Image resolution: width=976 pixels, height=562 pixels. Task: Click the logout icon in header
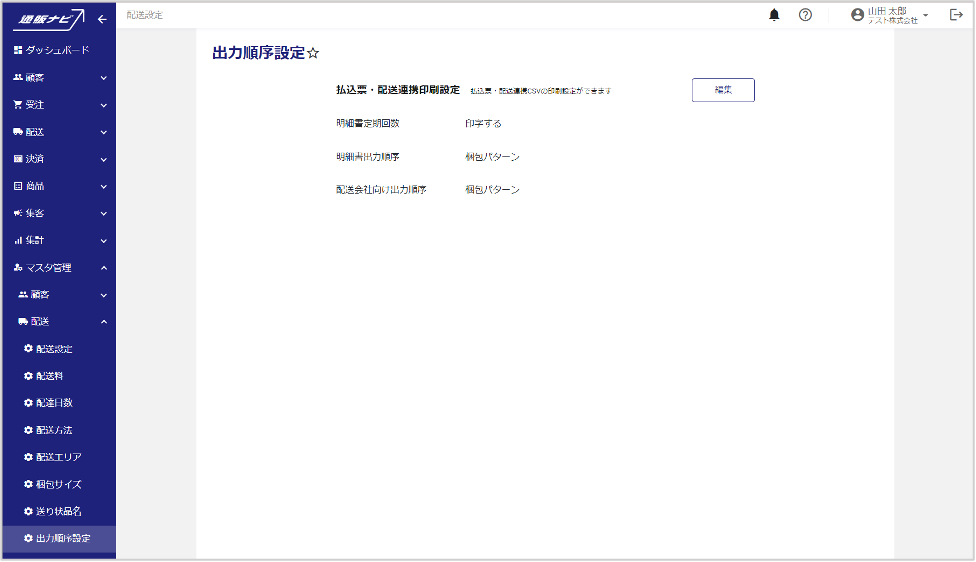955,15
